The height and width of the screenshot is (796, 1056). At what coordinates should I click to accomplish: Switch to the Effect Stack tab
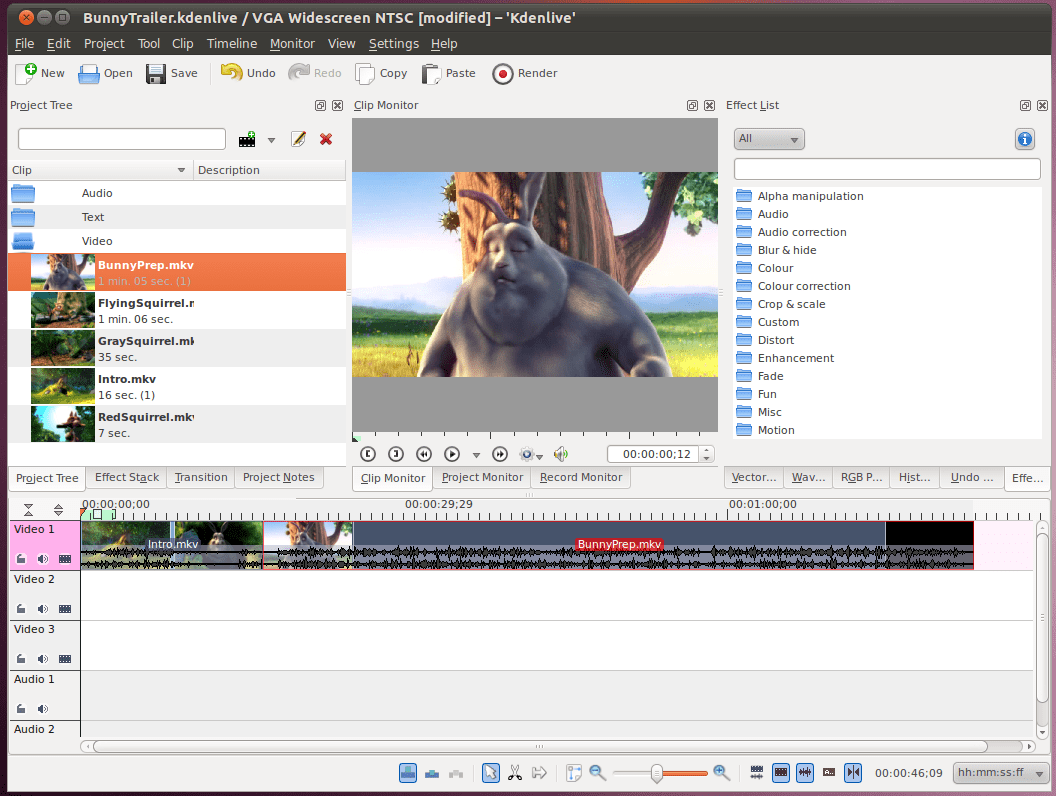click(x=127, y=477)
